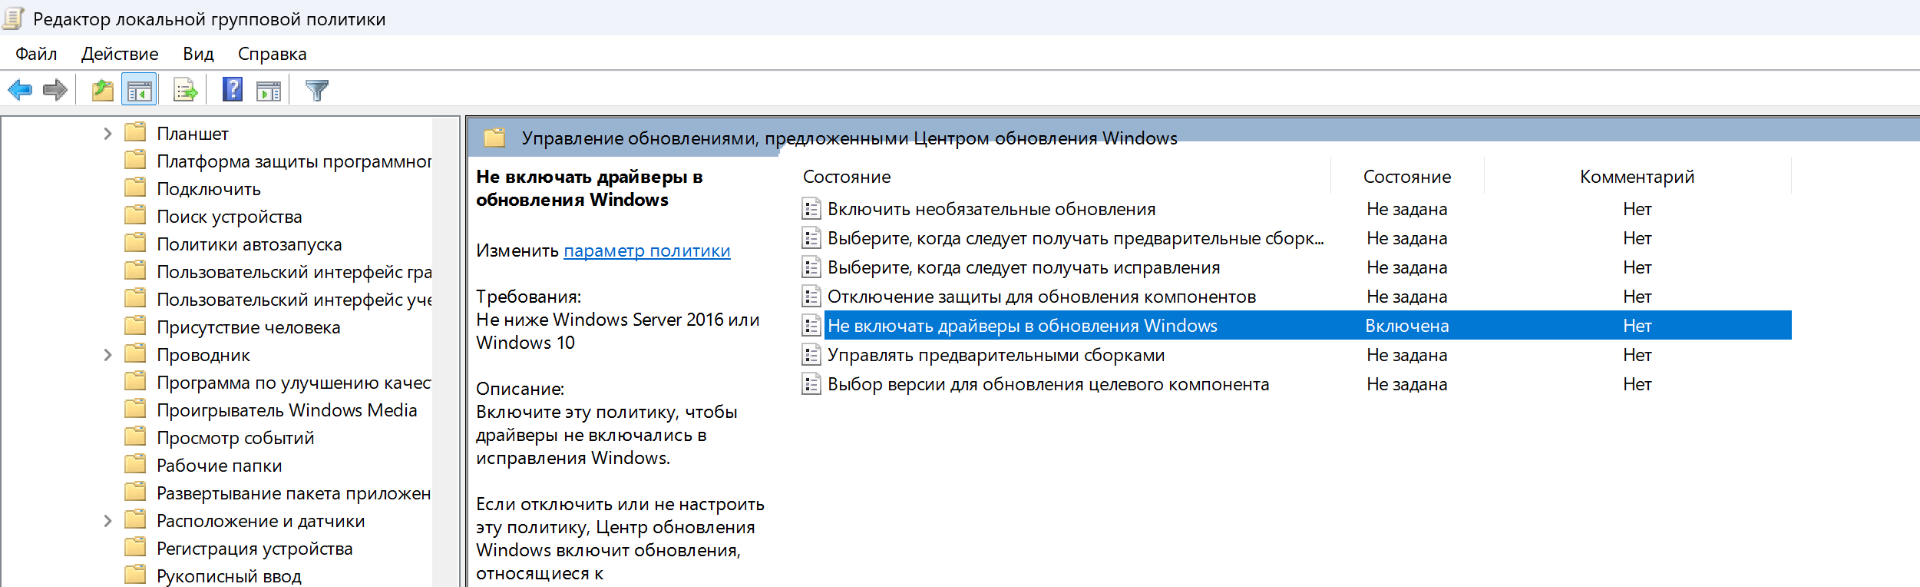Toggle the show/hide console tree icon
Screen dimensions: 1920x587
pyautogui.click(x=139, y=90)
